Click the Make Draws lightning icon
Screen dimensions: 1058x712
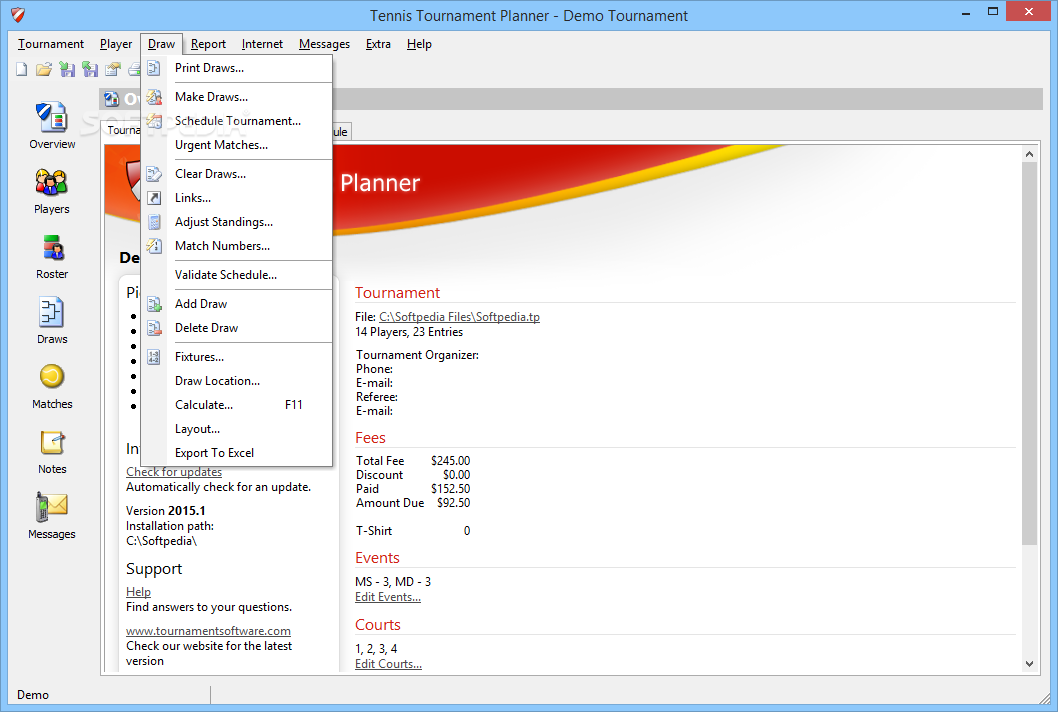(x=154, y=97)
